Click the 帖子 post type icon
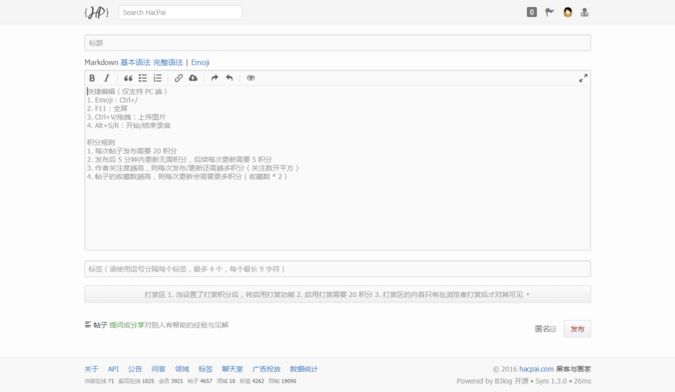 (x=88, y=324)
